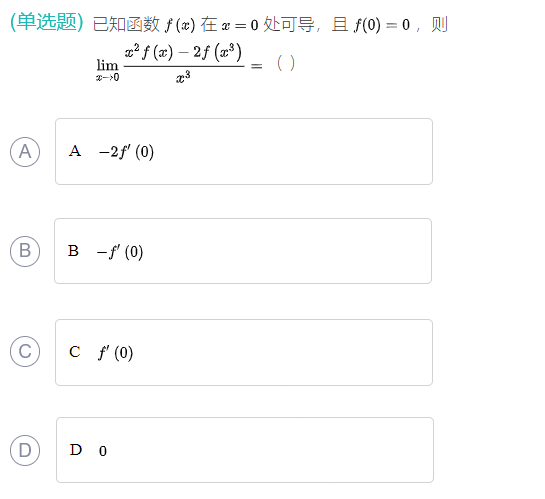Click the letter B inside second answer box
Viewport: 545px width, 499px height.
[73, 251]
